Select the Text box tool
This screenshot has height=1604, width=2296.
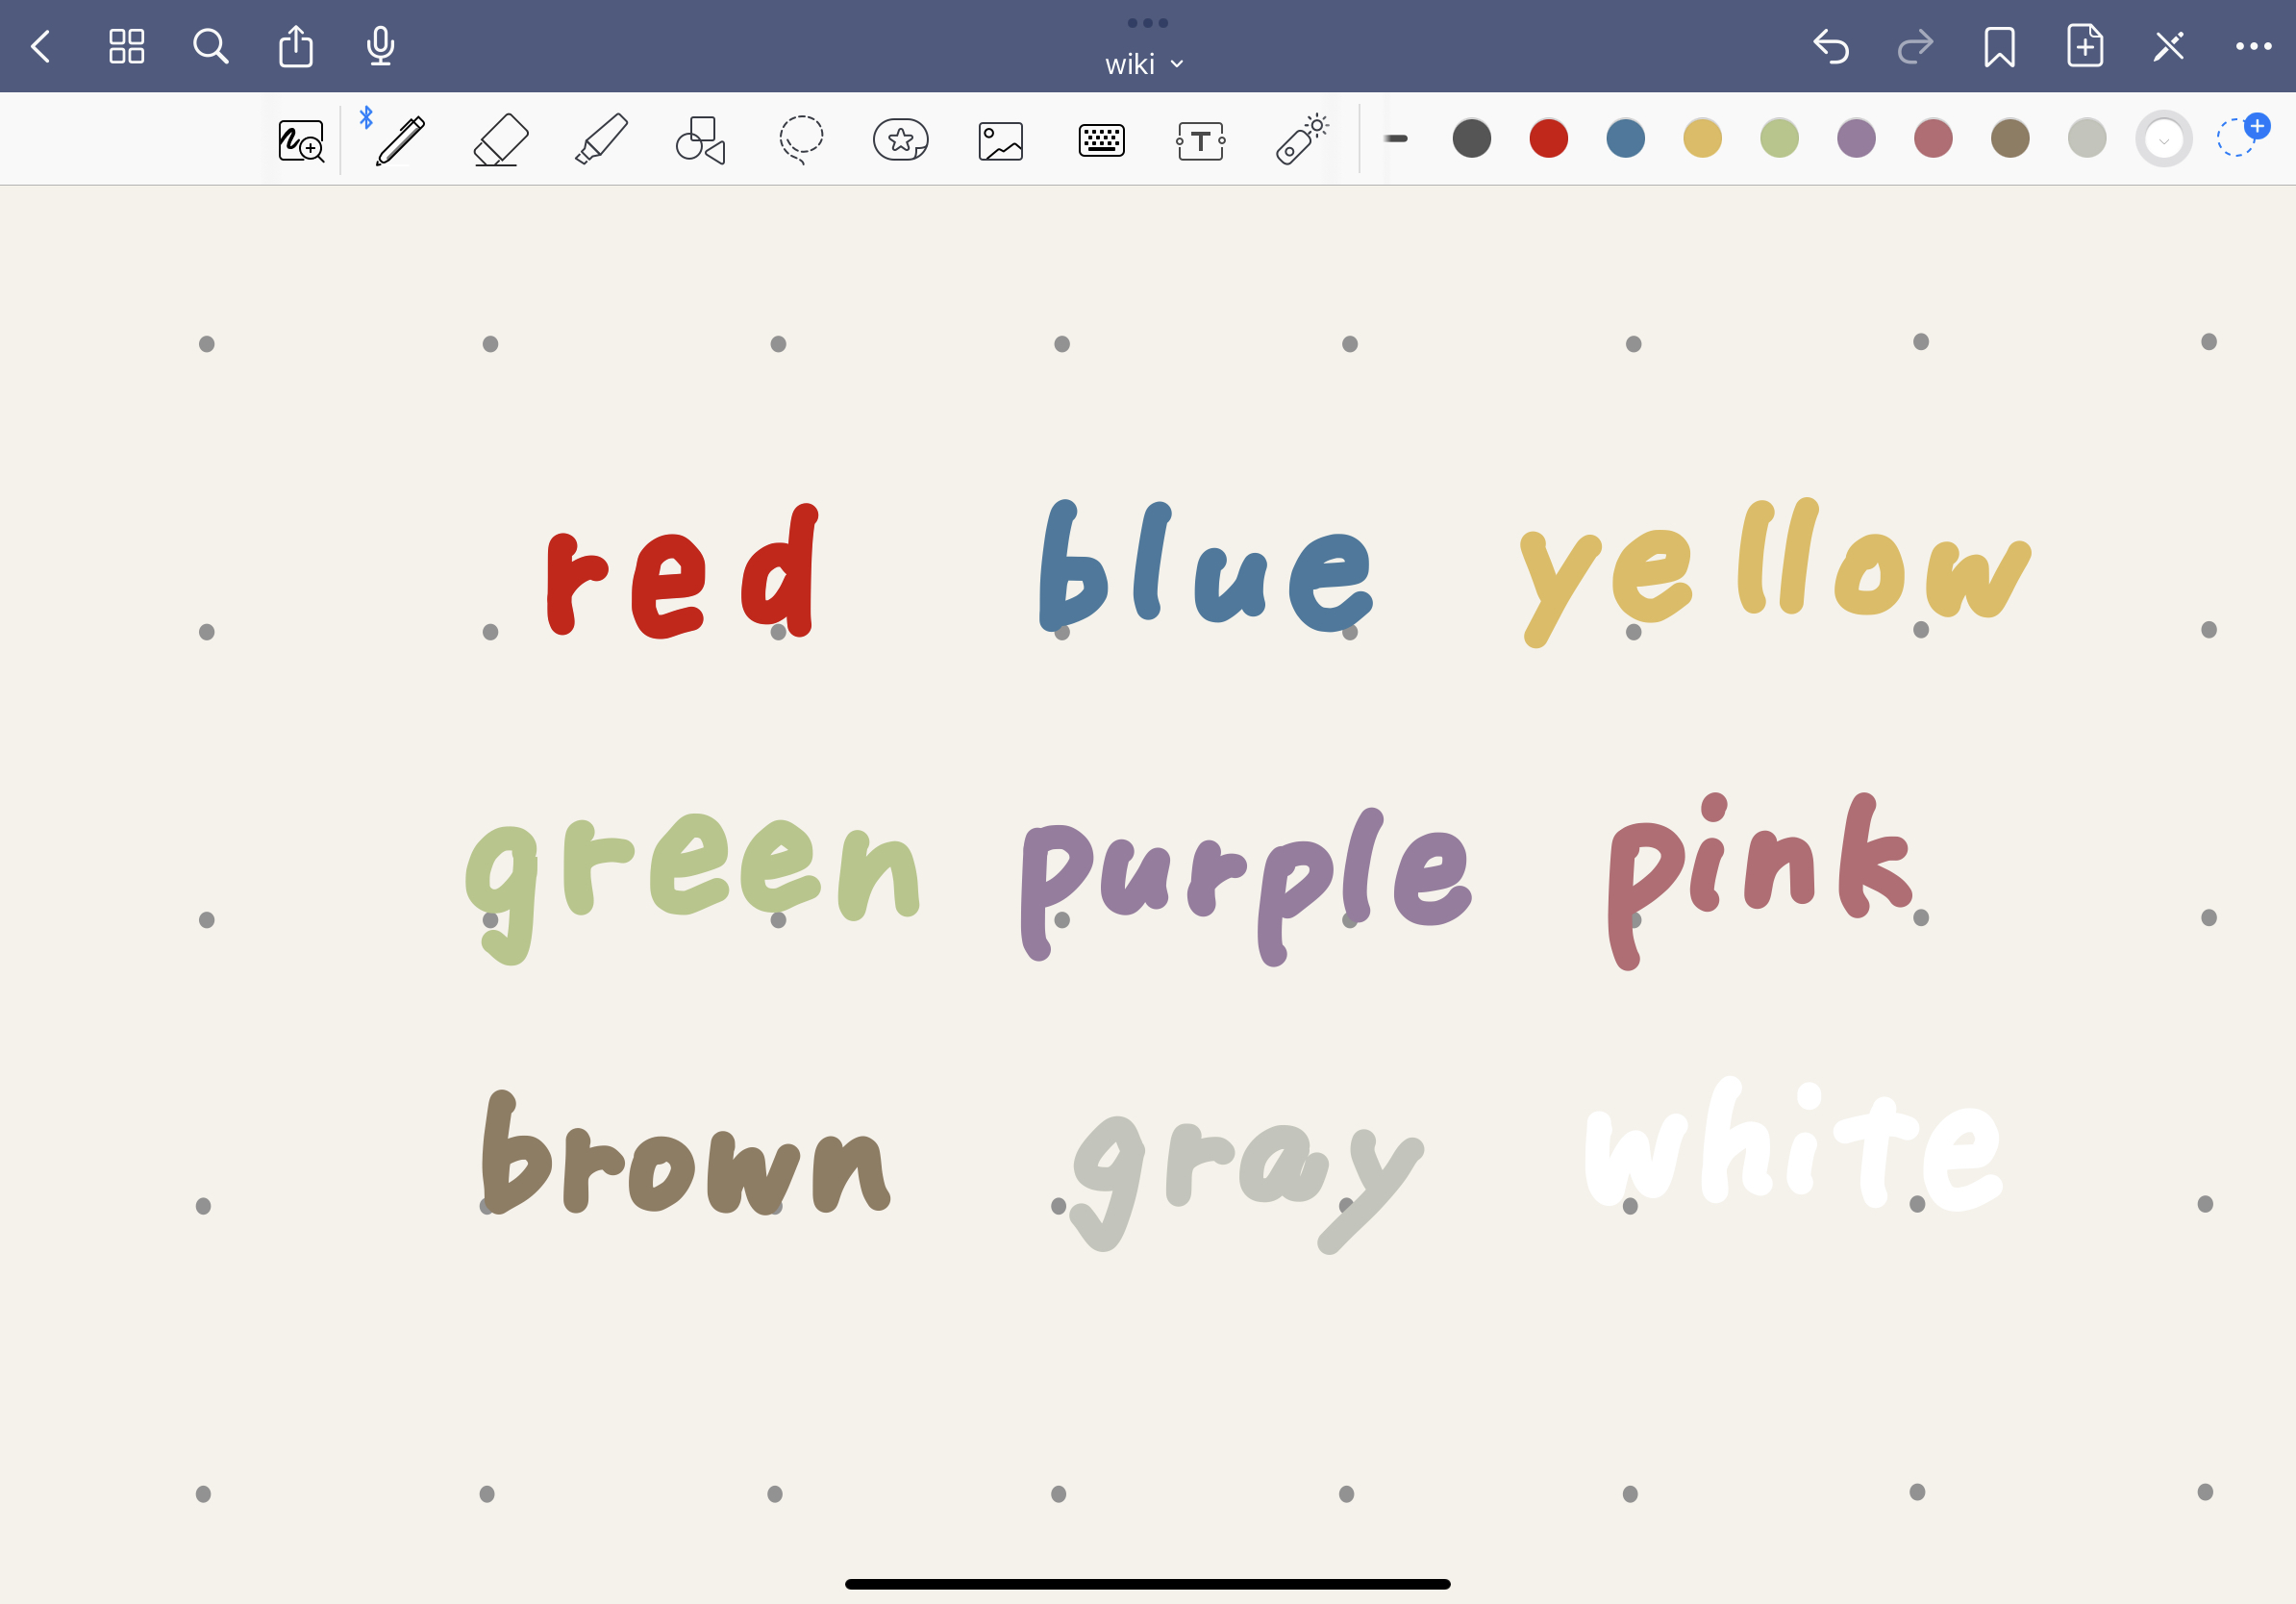(x=1200, y=141)
